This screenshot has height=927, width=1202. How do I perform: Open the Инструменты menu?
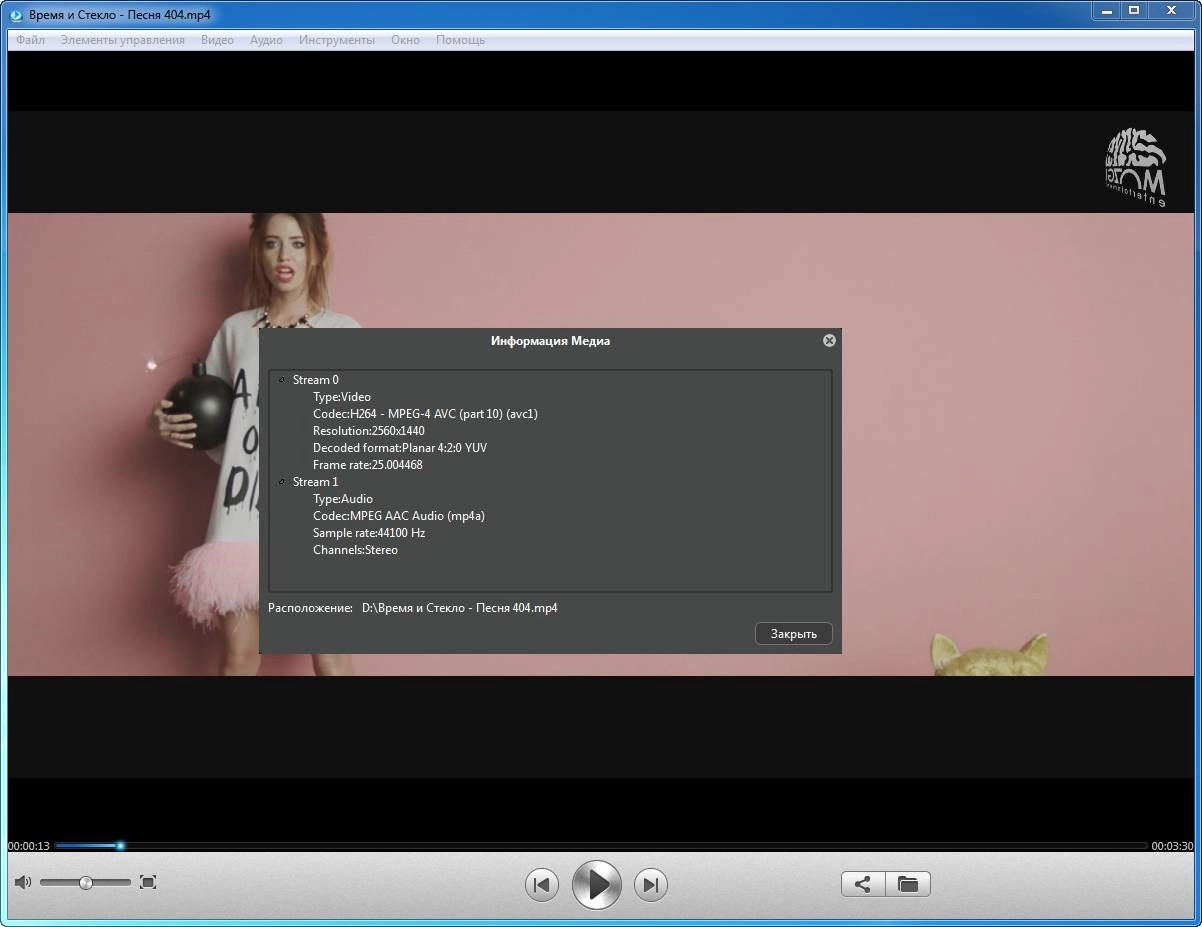point(337,40)
